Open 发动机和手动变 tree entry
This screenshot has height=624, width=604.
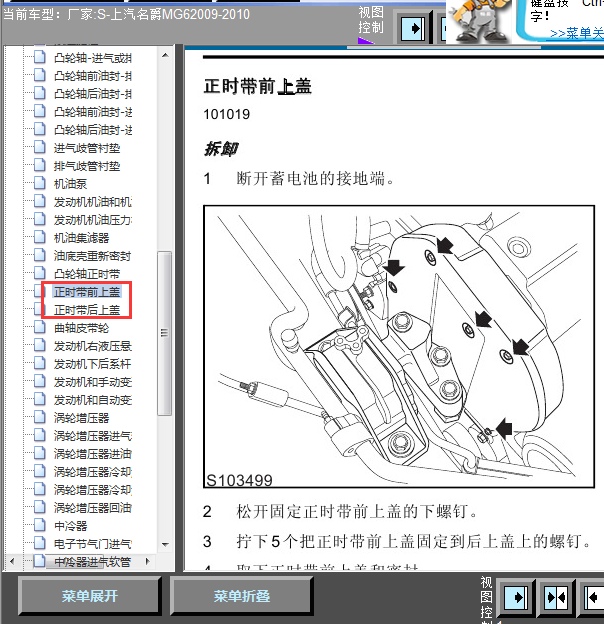(x=93, y=382)
